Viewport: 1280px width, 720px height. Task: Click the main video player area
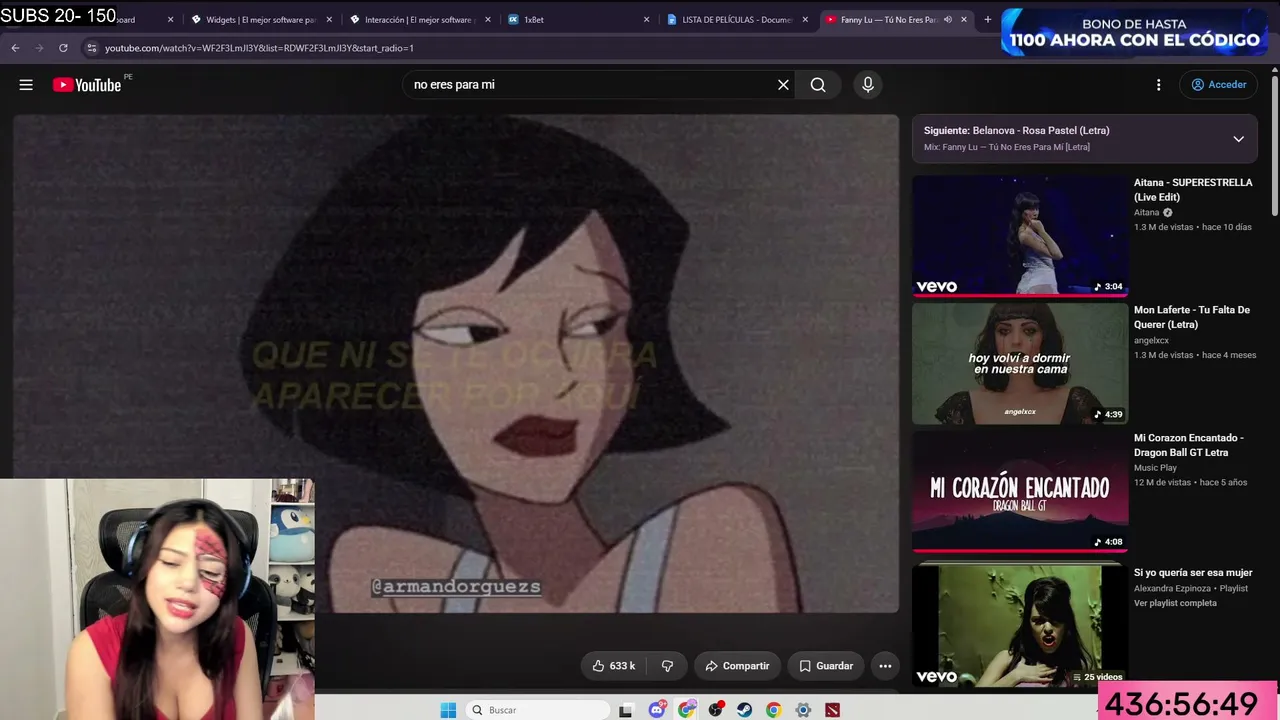tap(456, 364)
